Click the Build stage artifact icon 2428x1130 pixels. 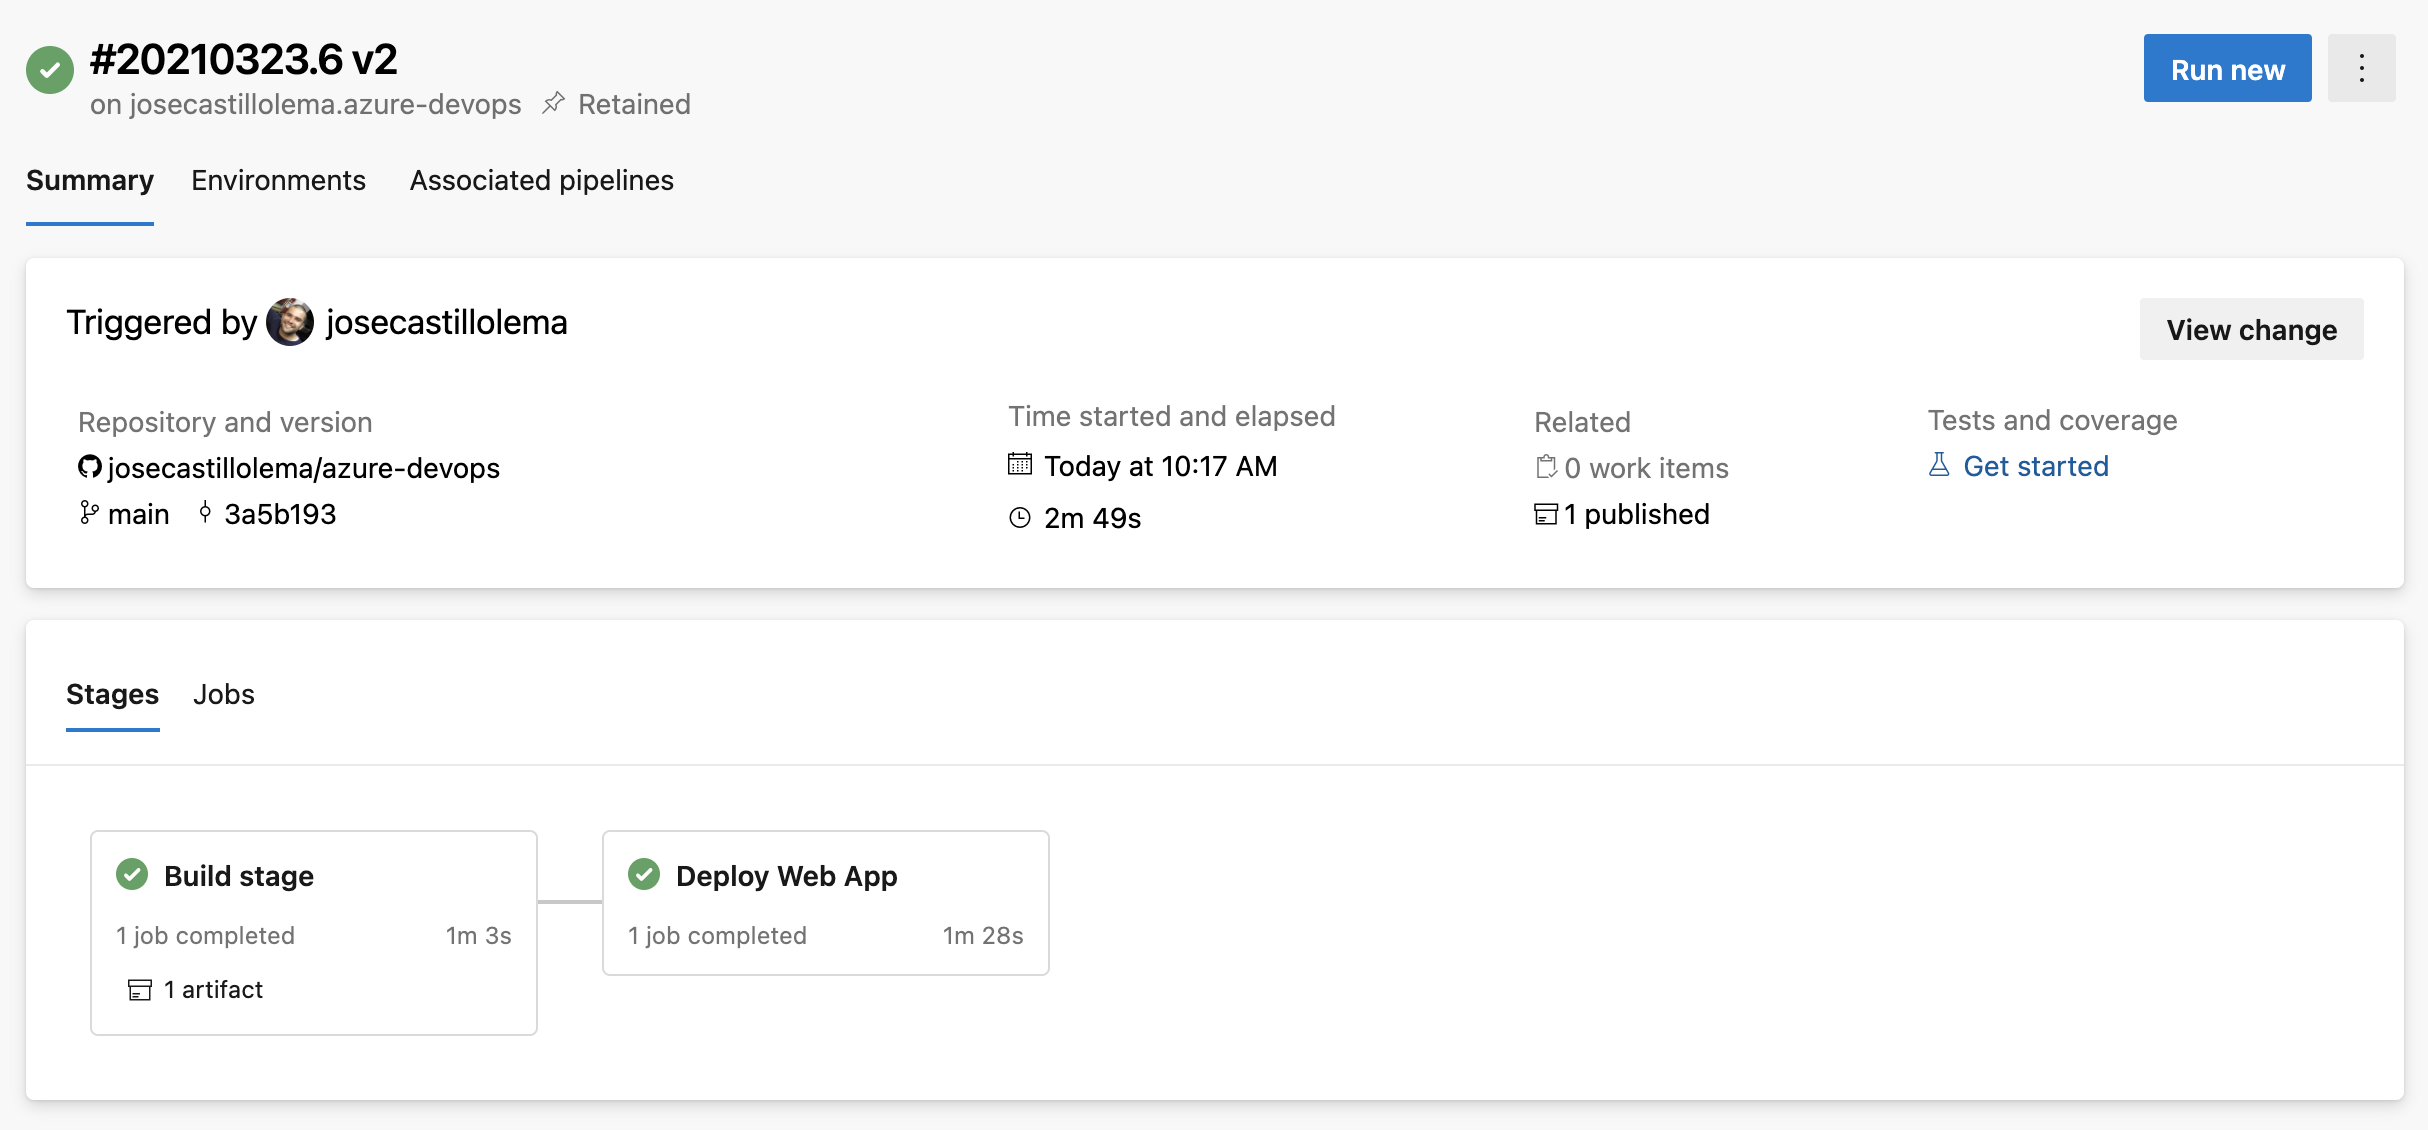[140, 990]
